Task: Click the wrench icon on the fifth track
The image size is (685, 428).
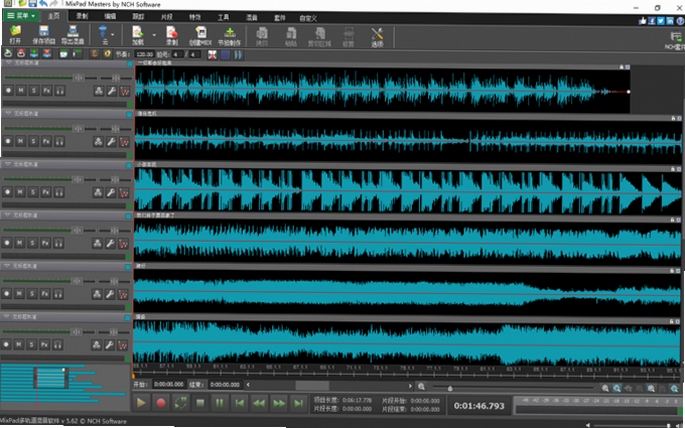Action: click(x=110, y=294)
